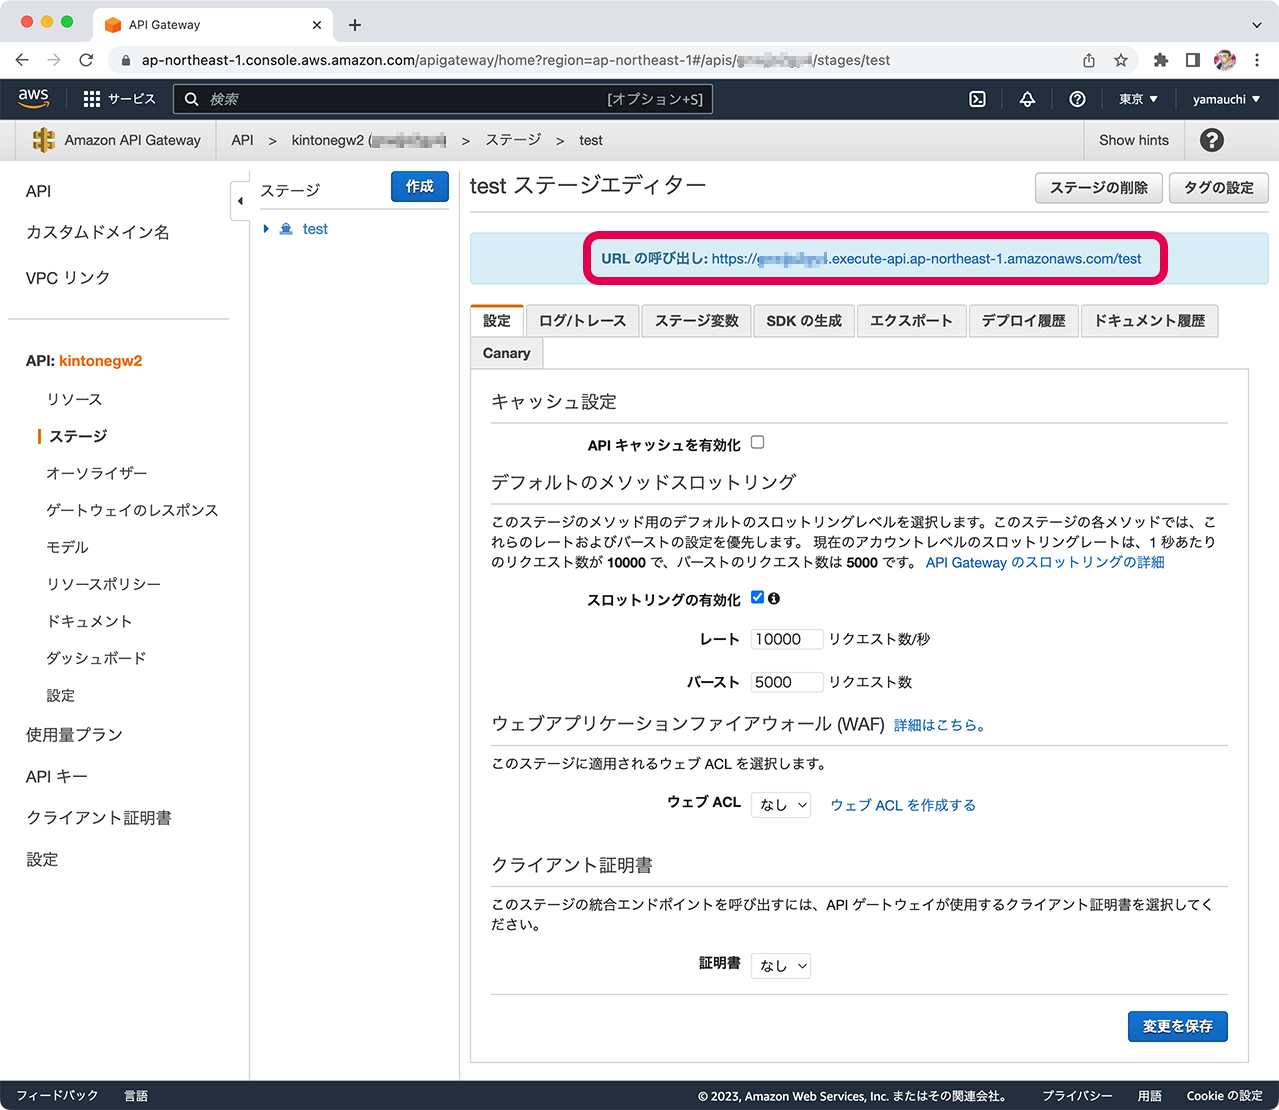Launch CloudShell from the top bar
Screen dimensions: 1279x1110
click(x=978, y=99)
